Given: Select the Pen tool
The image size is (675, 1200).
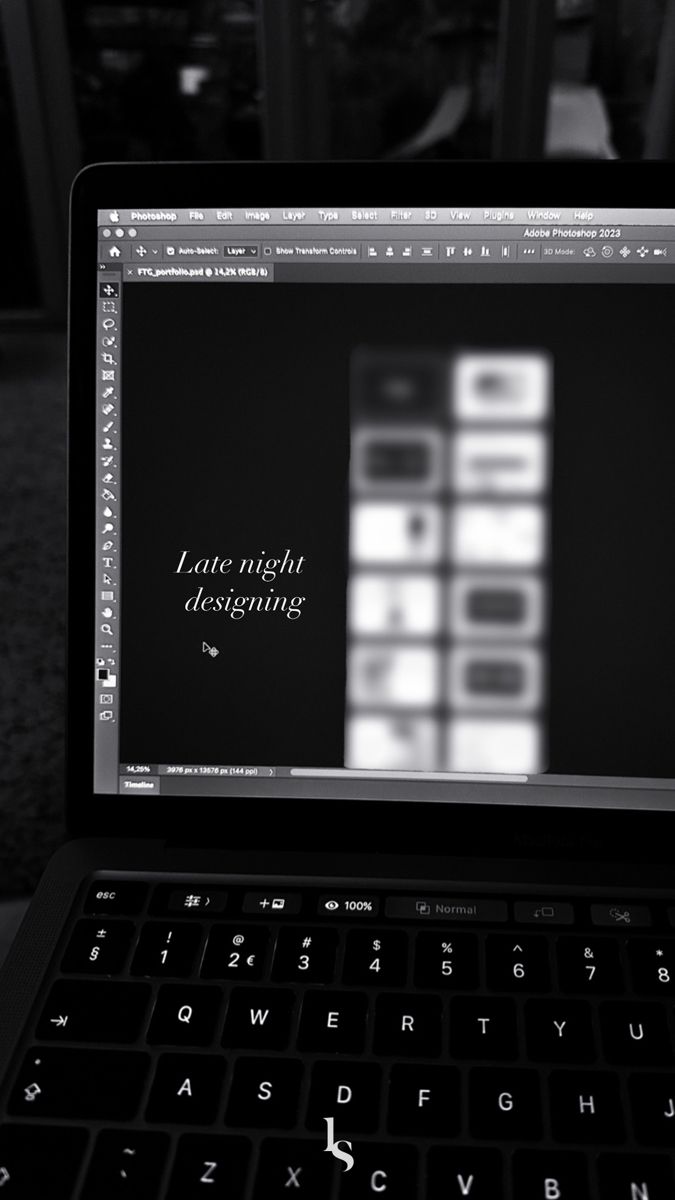Looking at the screenshot, I should (x=109, y=546).
